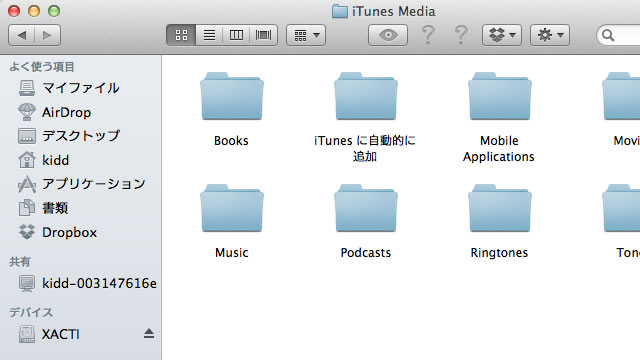Image resolution: width=640 pixels, height=360 pixels.
Task: Click the Ringtones folder name label
Action: click(499, 253)
